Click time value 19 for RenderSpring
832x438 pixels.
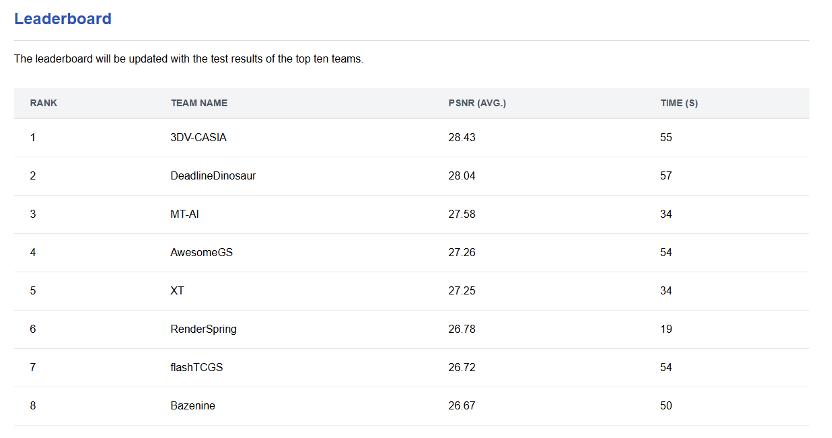coord(666,329)
